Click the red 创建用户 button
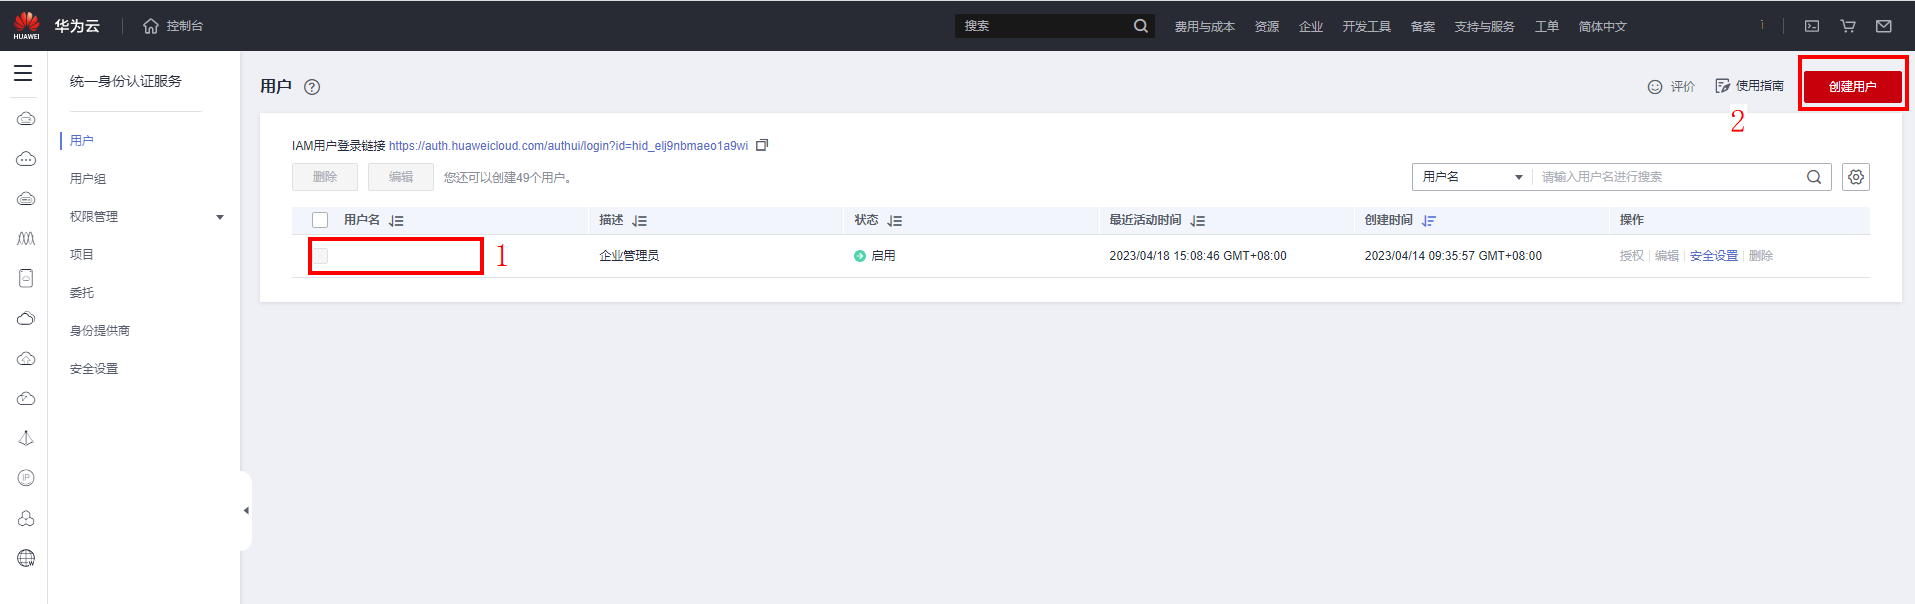 coord(1852,87)
